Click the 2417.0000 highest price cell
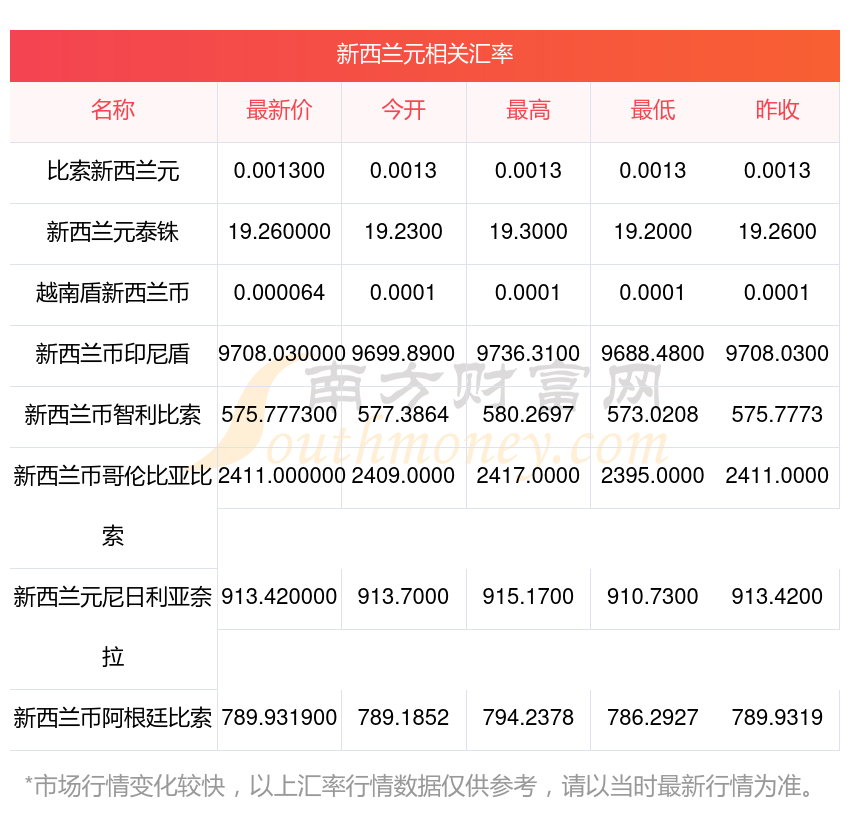850x817 pixels. click(528, 475)
